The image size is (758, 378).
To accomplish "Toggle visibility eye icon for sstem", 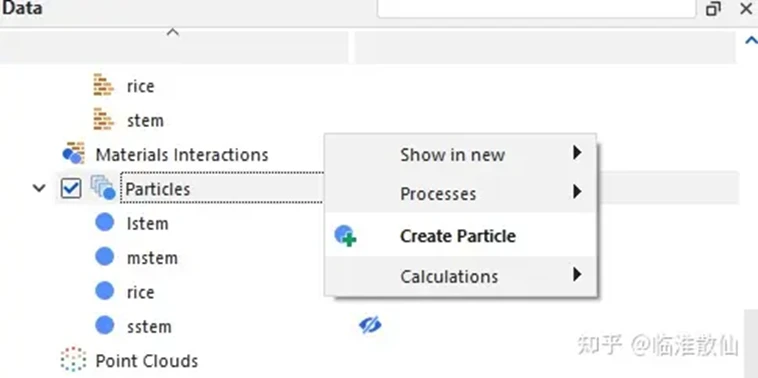I will click(370, 325).
